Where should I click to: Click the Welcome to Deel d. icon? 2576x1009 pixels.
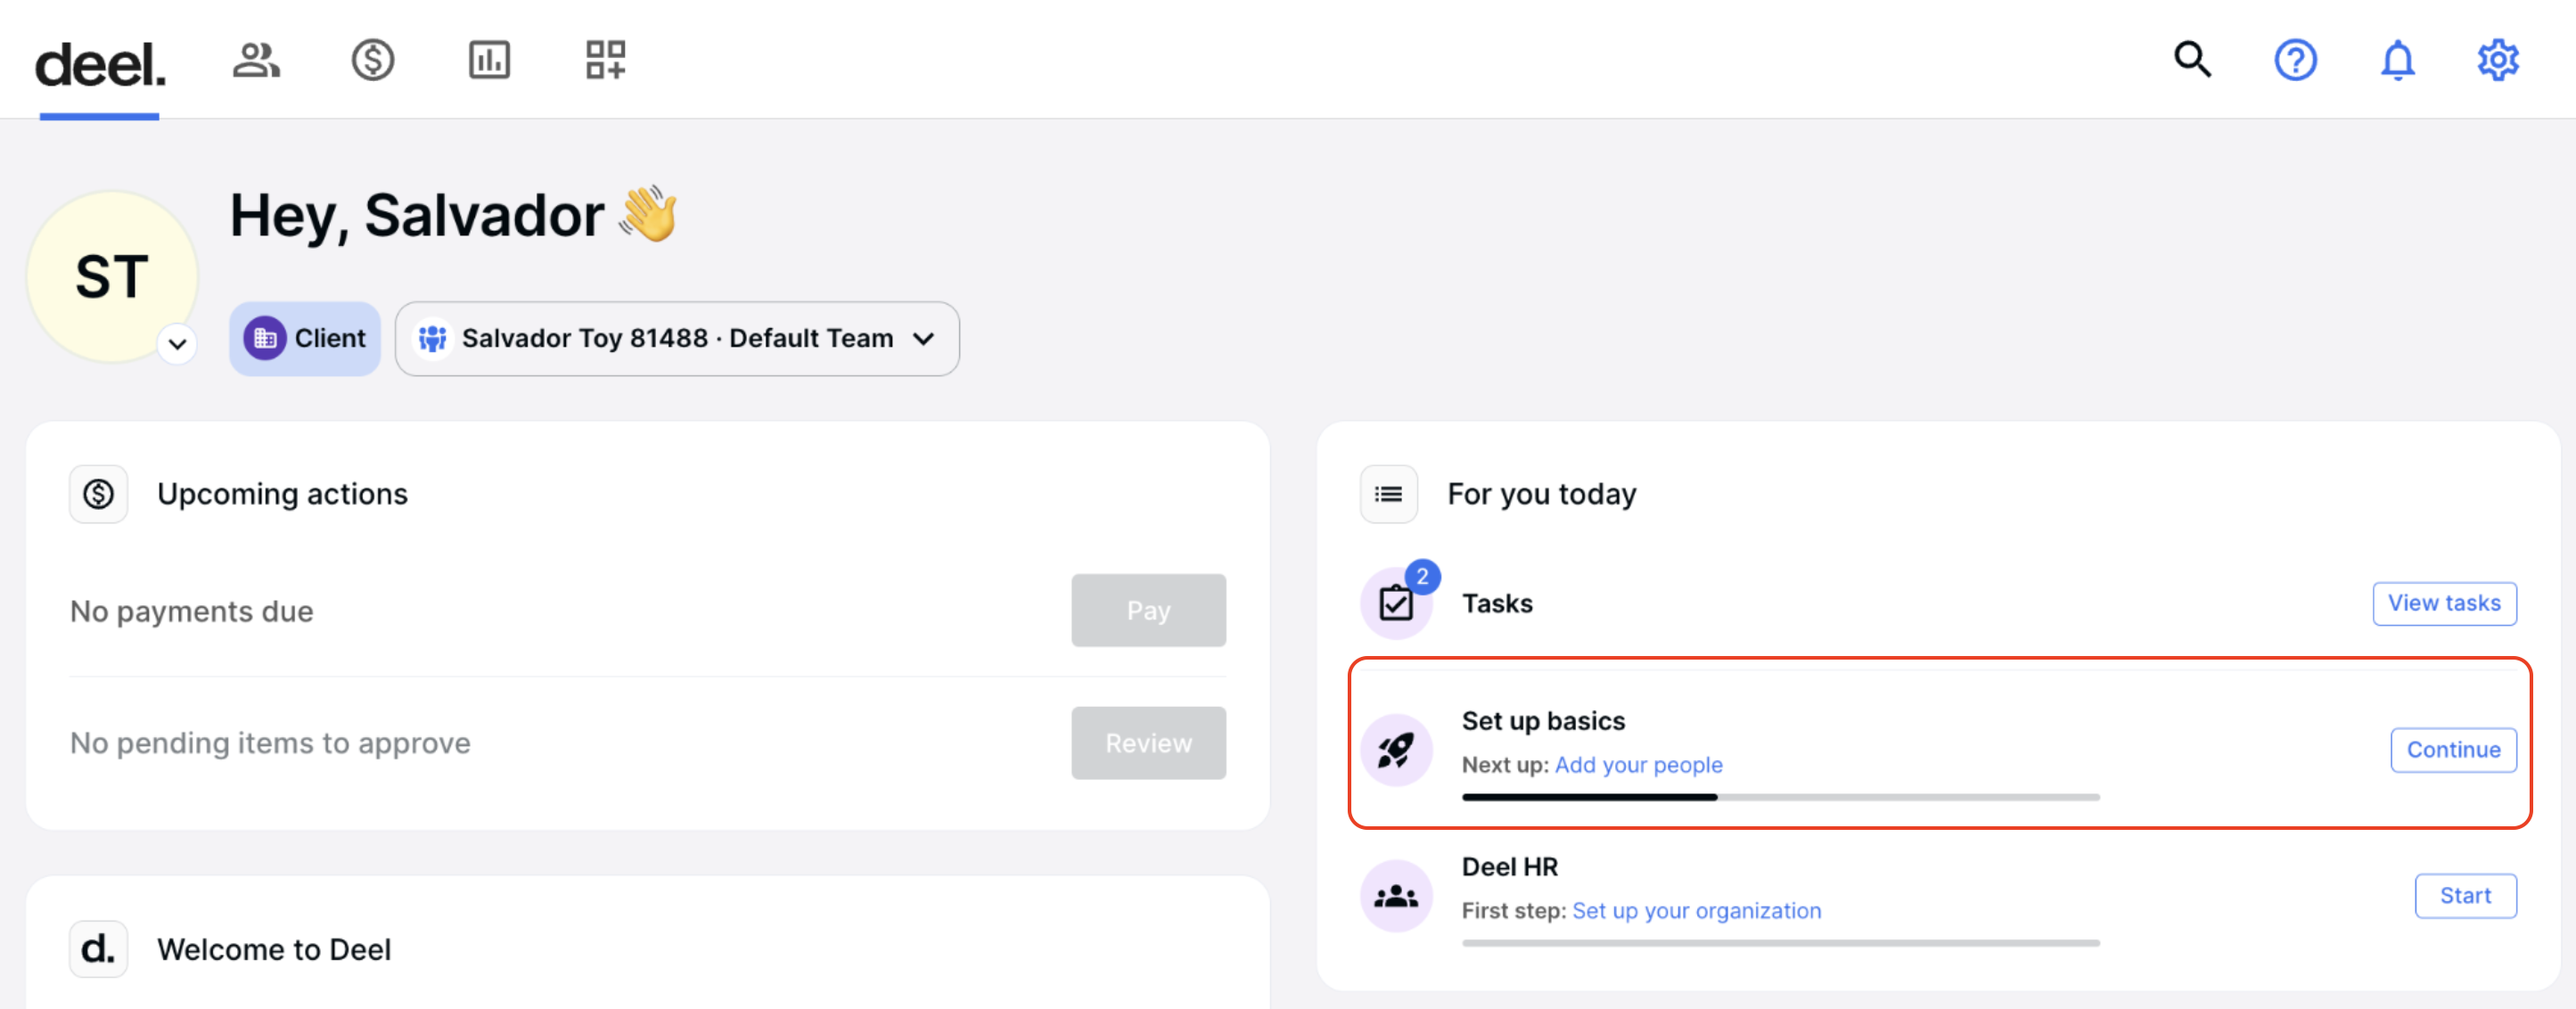coord(98,949)
